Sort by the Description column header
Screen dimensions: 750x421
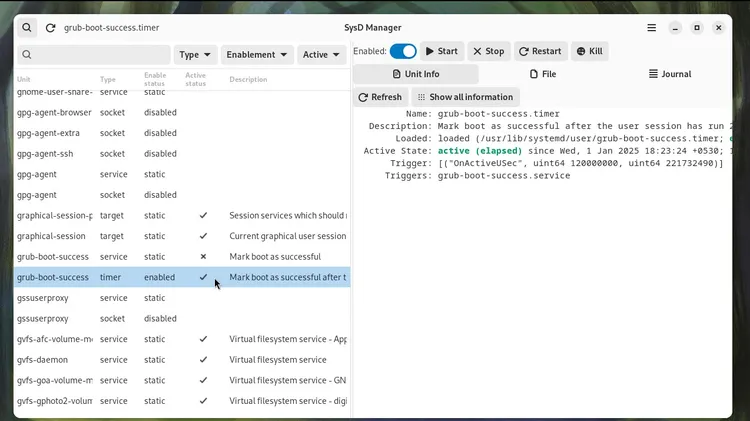(x=248, y=79)
